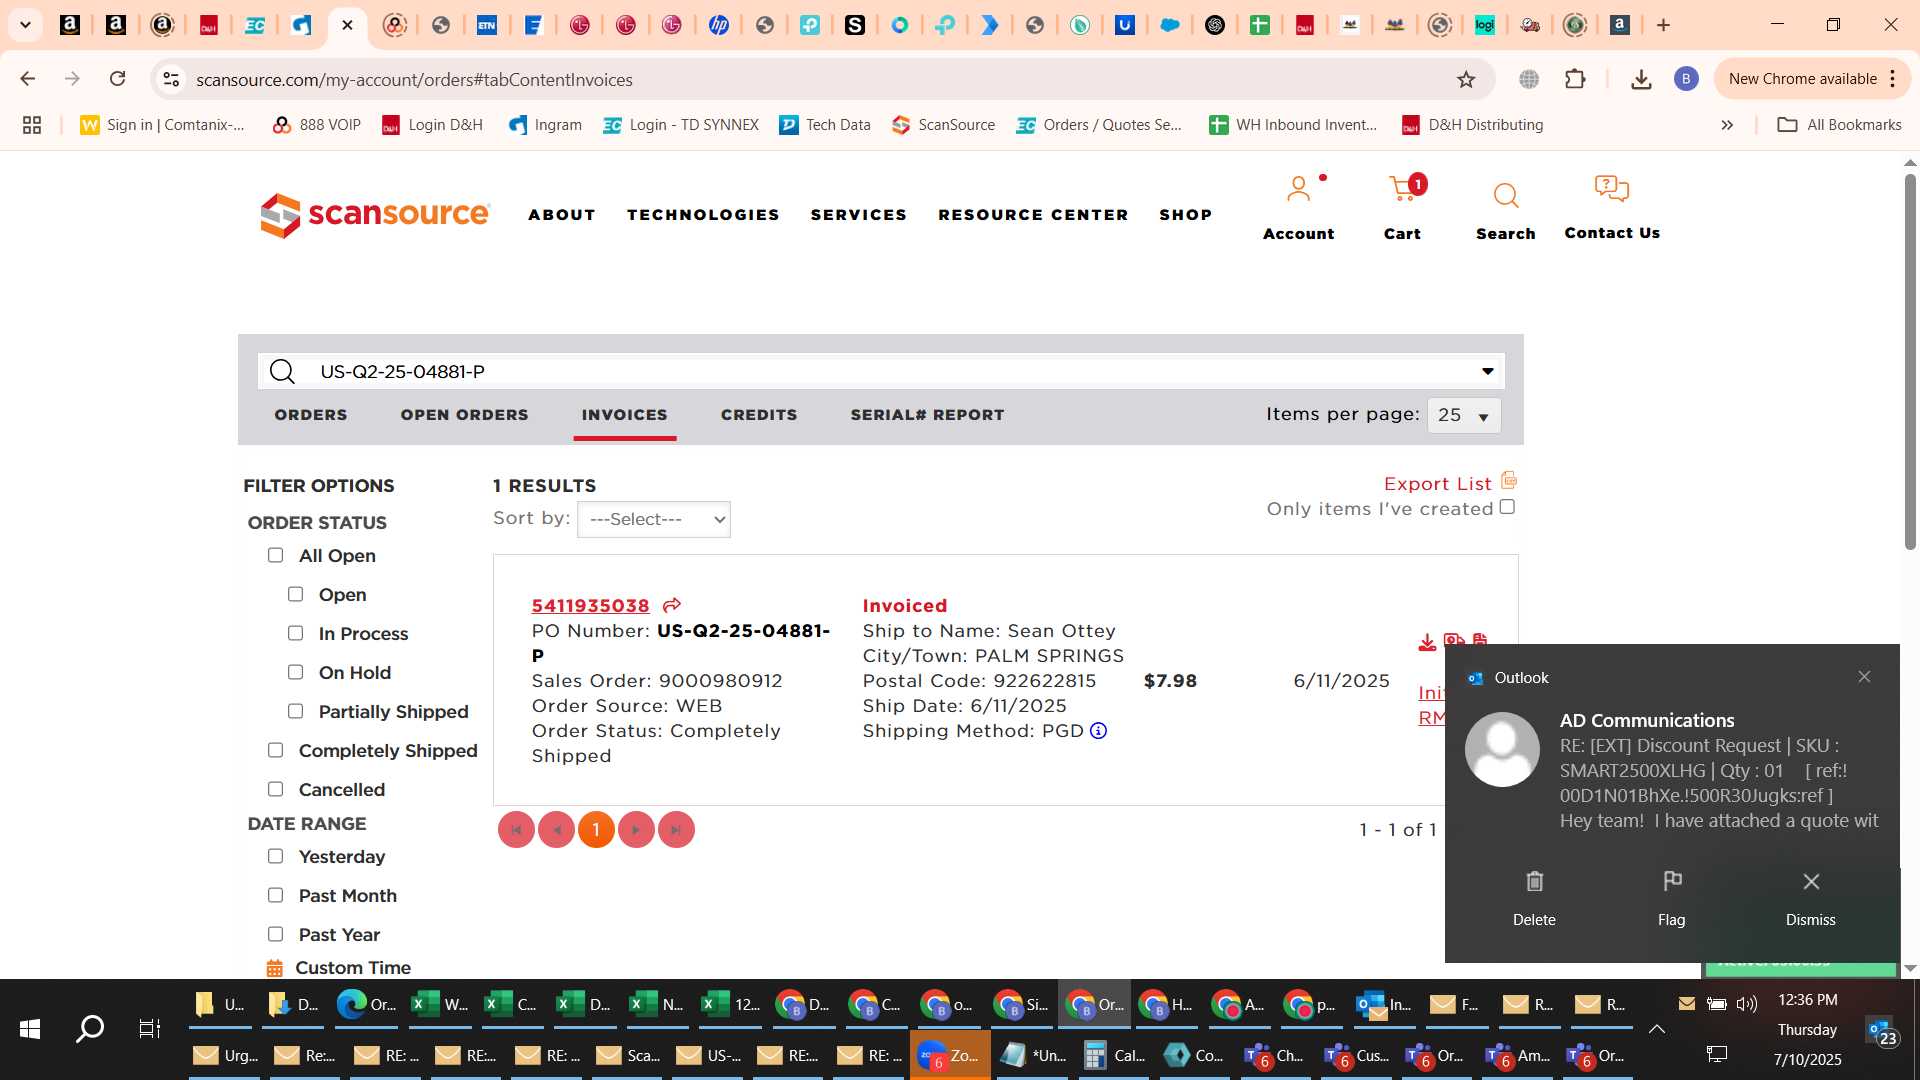Image resolution: width=1920 pixels, height=1080 pixels.
Task: Open the Sort by select dropdown
Action: tap(654, 519)
